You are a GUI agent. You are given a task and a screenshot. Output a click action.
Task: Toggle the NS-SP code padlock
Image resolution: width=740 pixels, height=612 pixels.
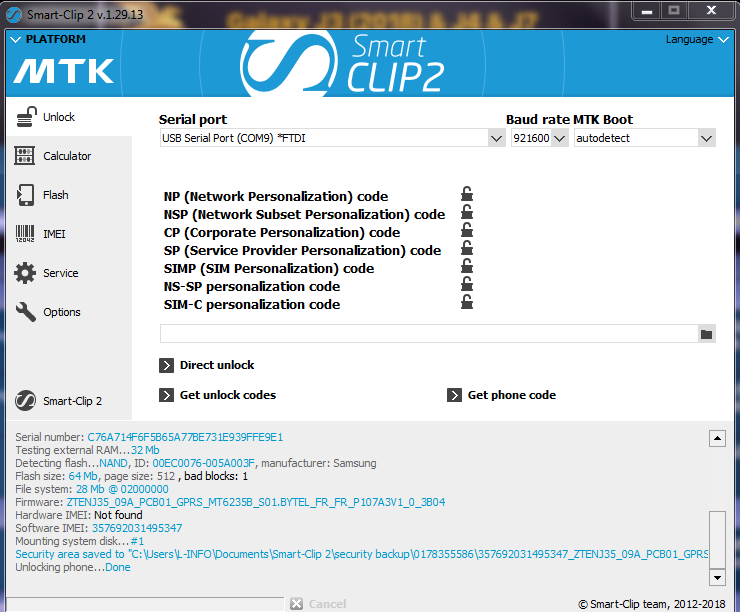coord(467,284)
